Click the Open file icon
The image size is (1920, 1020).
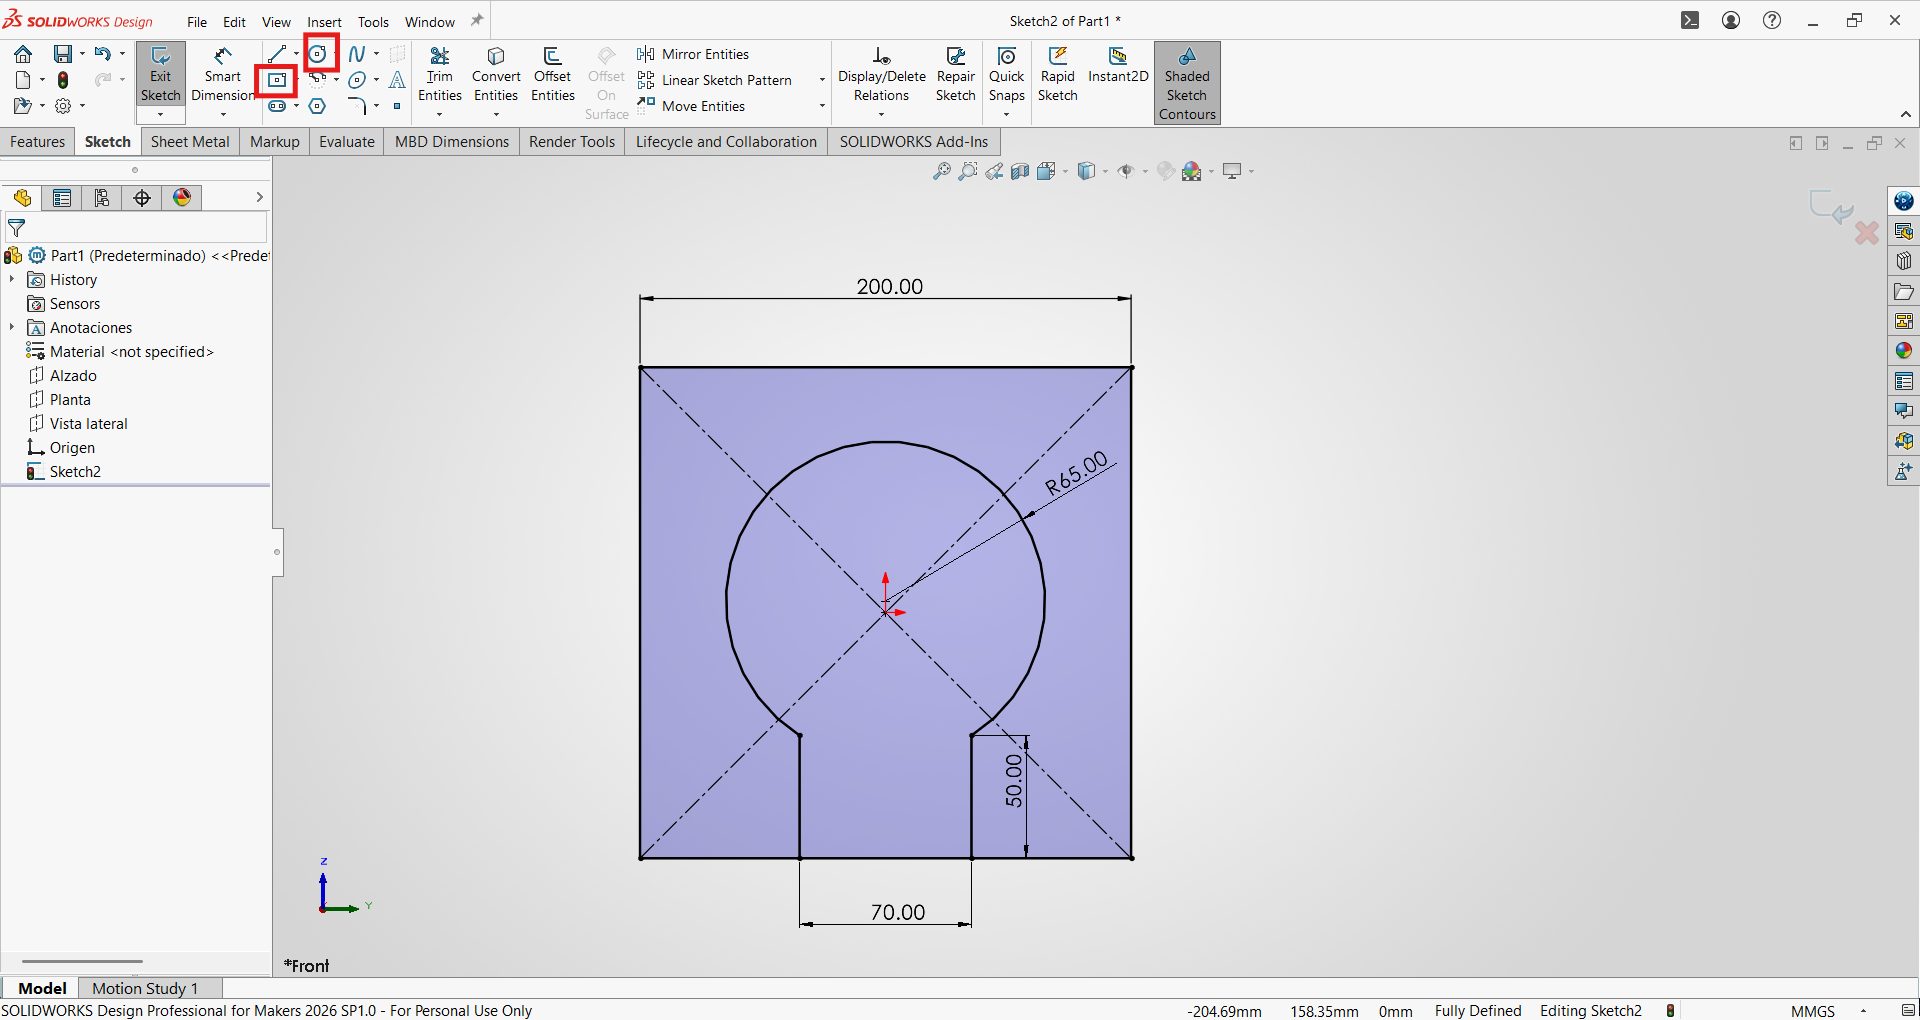coord(23,106)
